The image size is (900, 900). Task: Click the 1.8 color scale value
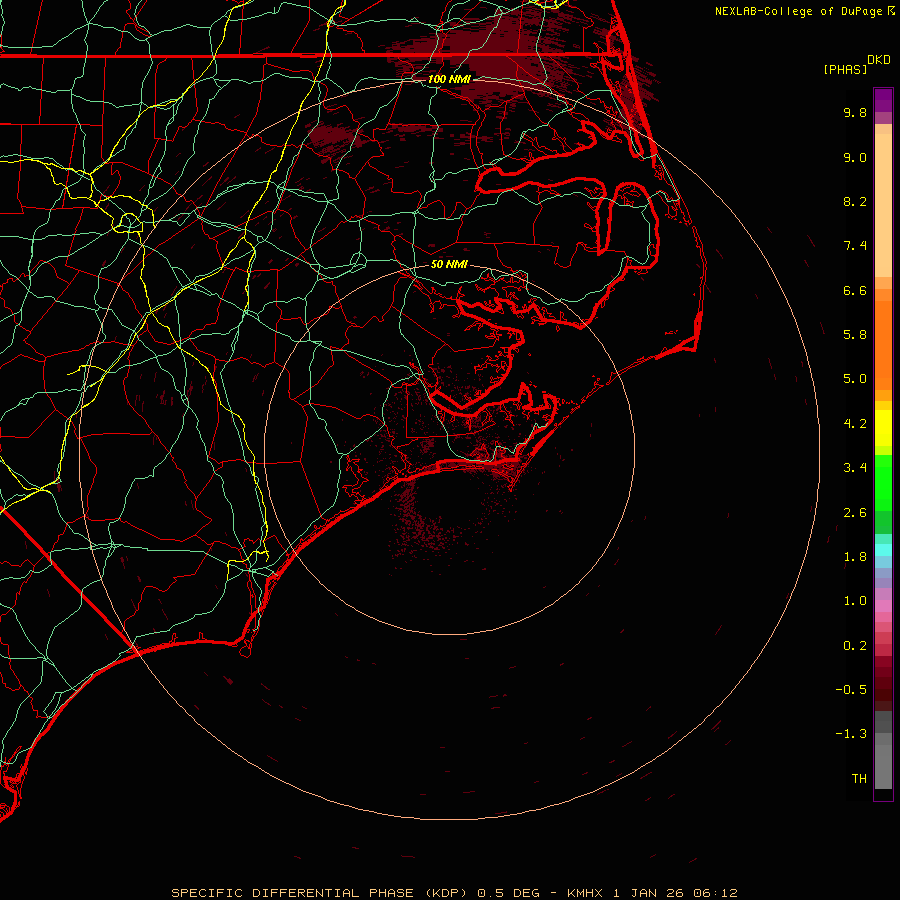click(x=855, y=557)
